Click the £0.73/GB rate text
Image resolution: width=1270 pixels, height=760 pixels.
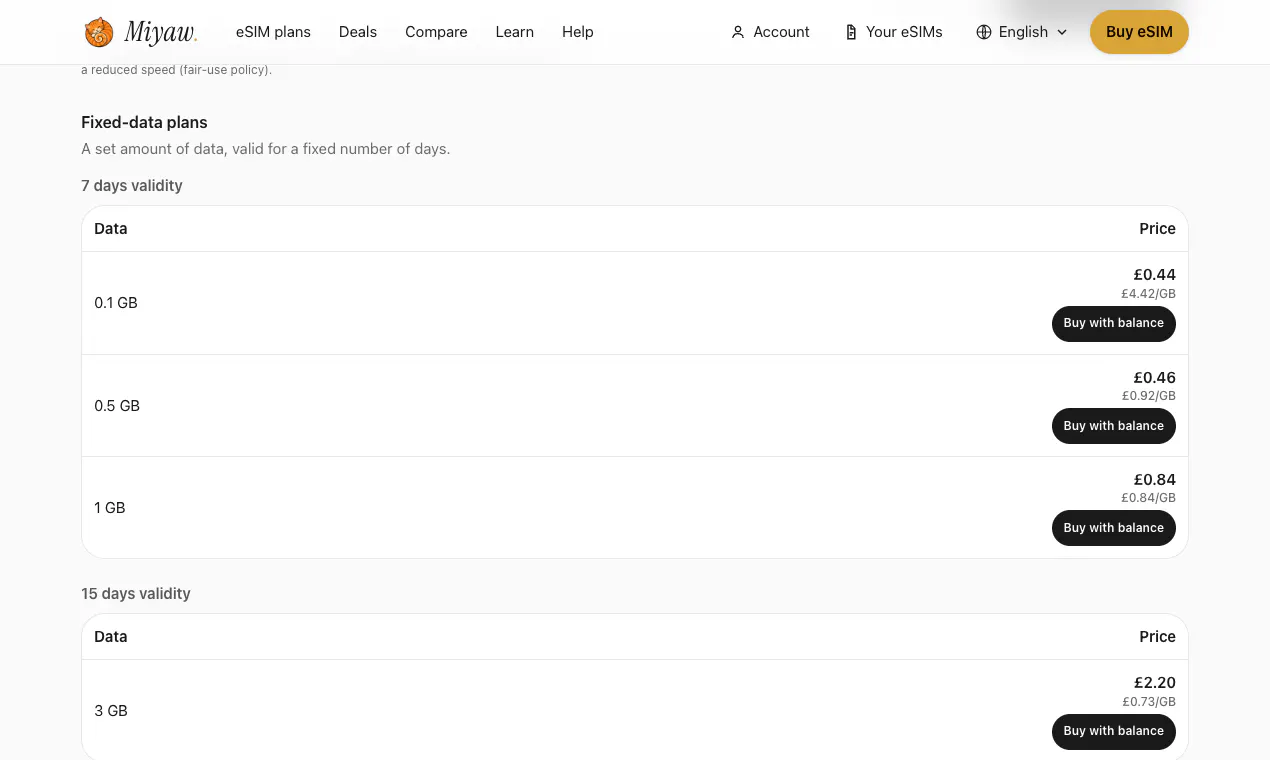click(x=1148, y=702)
